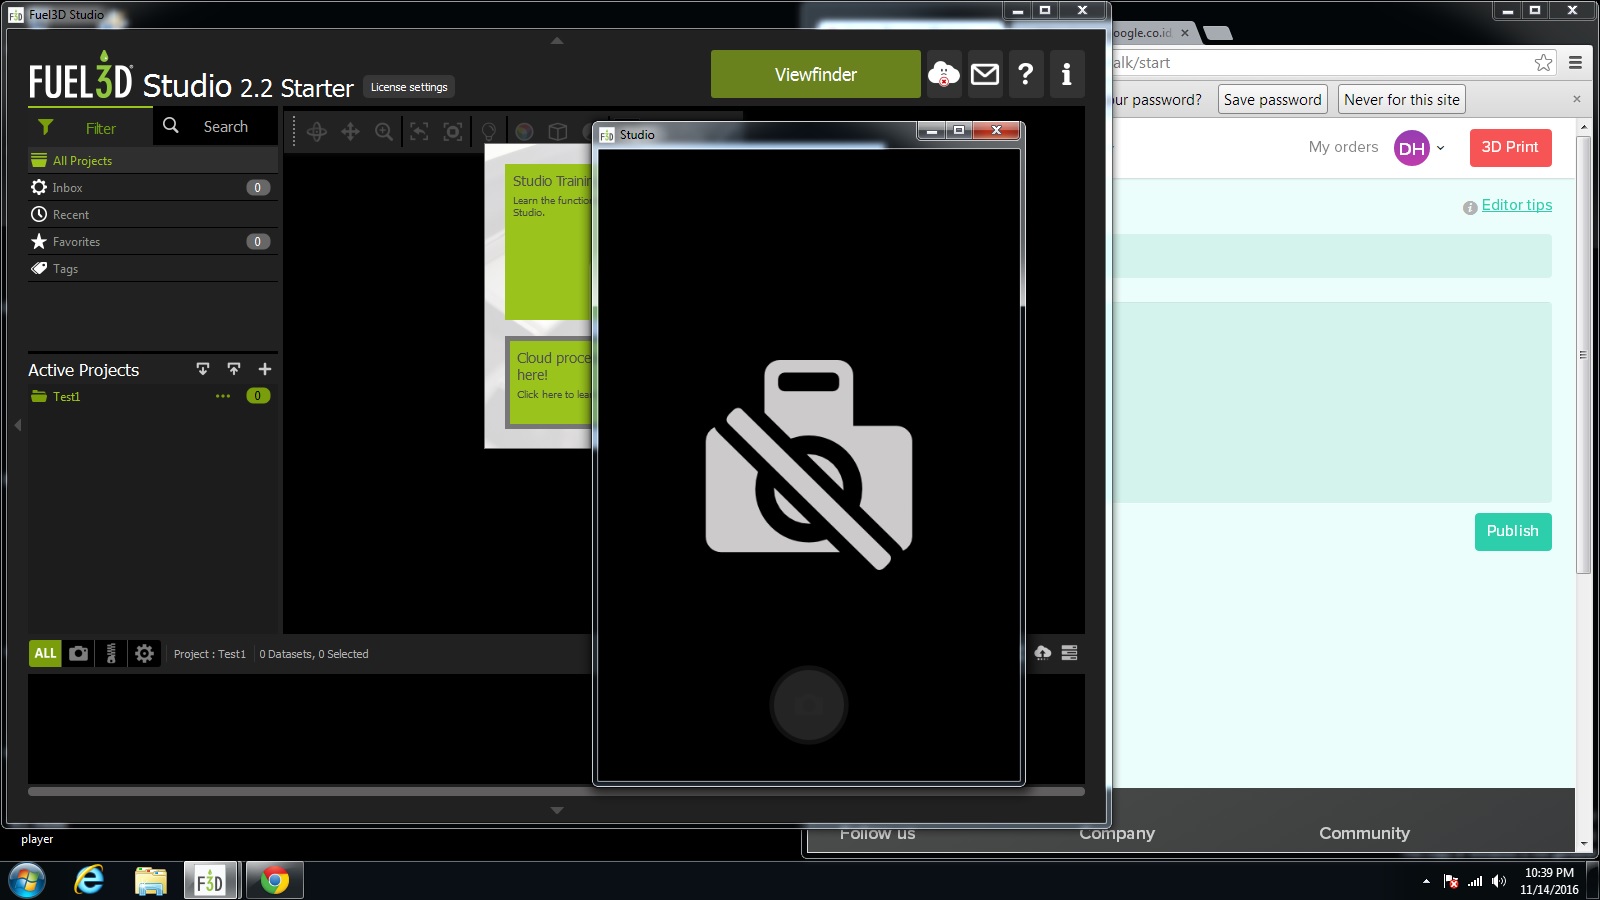The width and height of the screenshot is (1600, 900).
Task: Toggle the camera captures filter
Action: (78, 653)
